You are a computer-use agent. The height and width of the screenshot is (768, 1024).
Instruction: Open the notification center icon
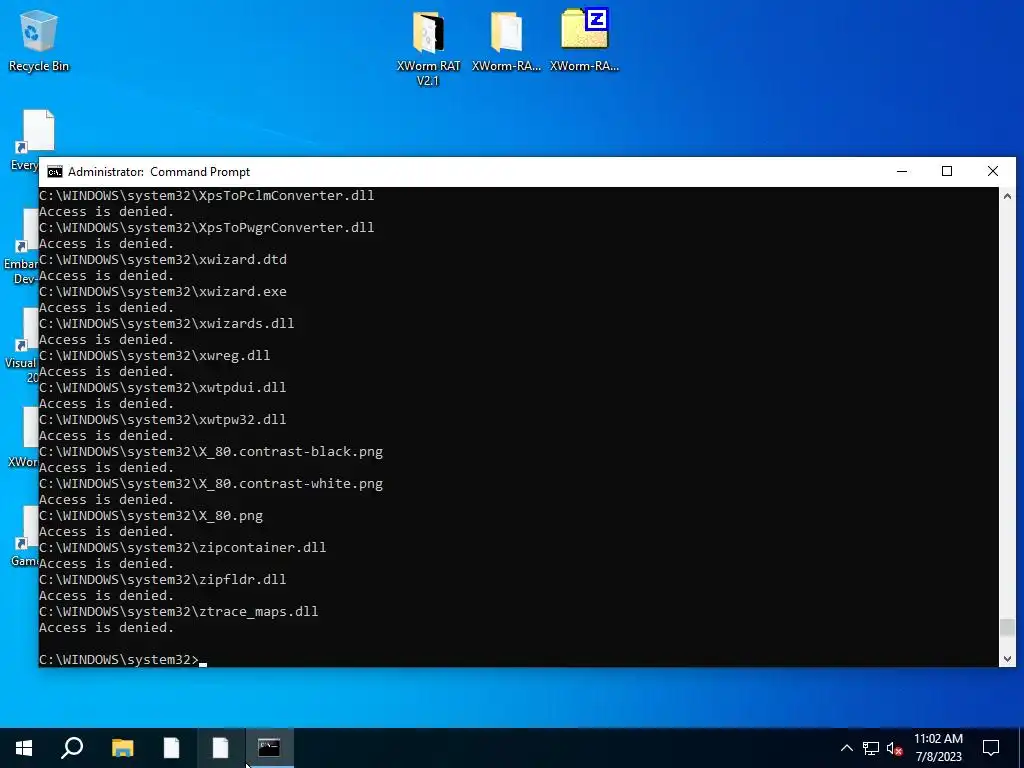991,748
